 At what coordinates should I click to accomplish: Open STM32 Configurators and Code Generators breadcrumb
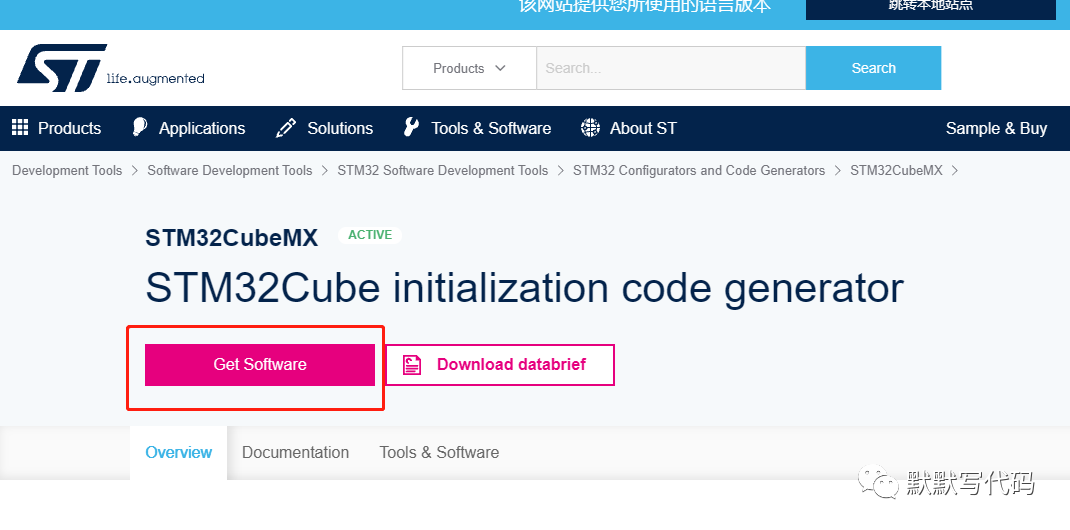699,171
